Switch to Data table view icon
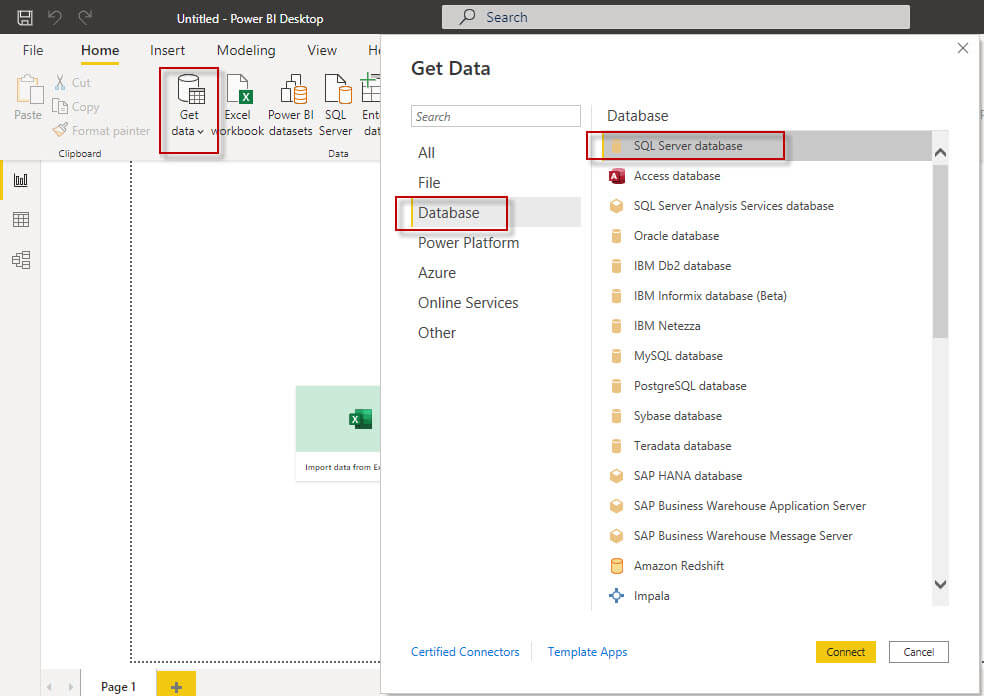The image size is (984, 696). (21, 220)
